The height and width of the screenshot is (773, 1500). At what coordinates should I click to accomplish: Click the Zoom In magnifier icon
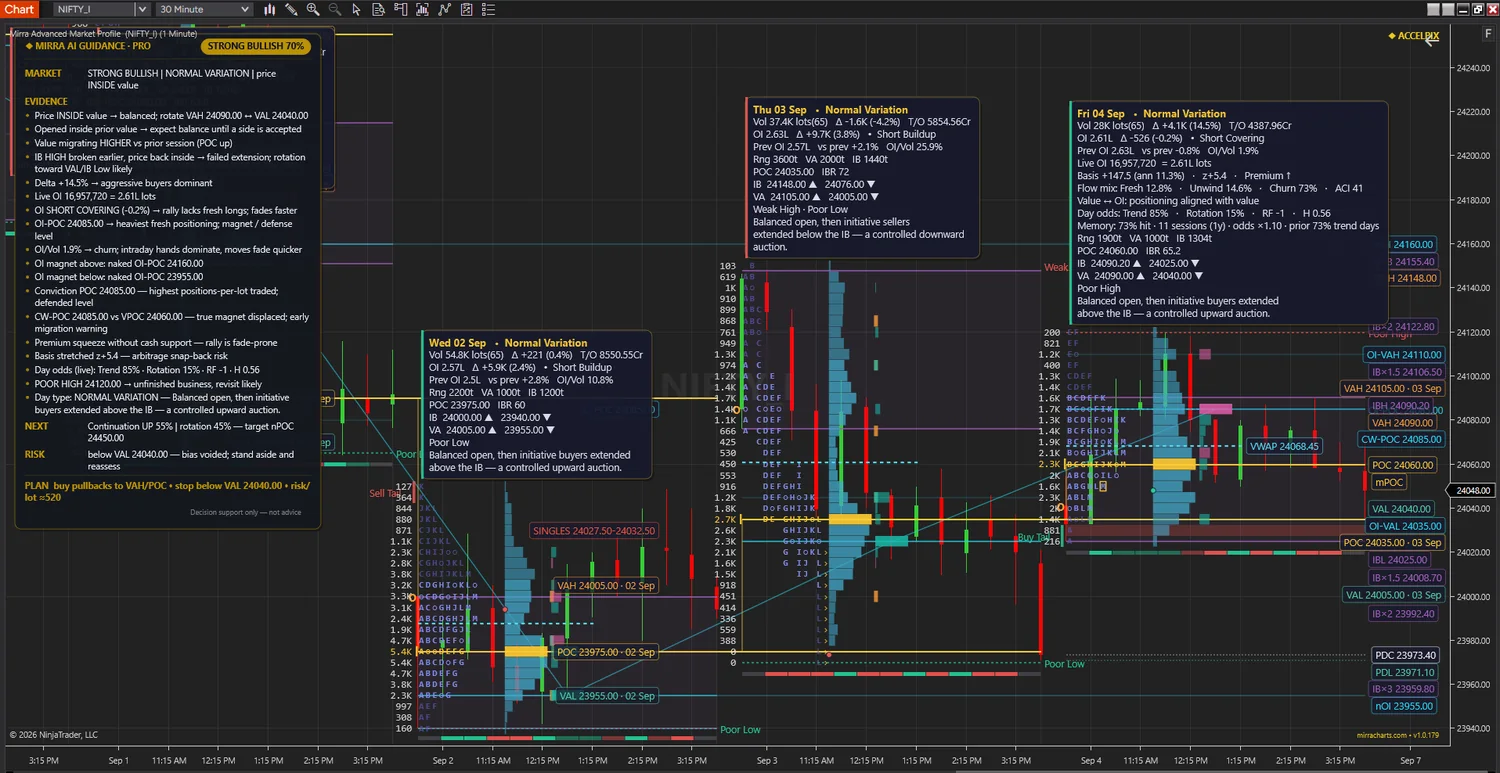pos(313,9)
